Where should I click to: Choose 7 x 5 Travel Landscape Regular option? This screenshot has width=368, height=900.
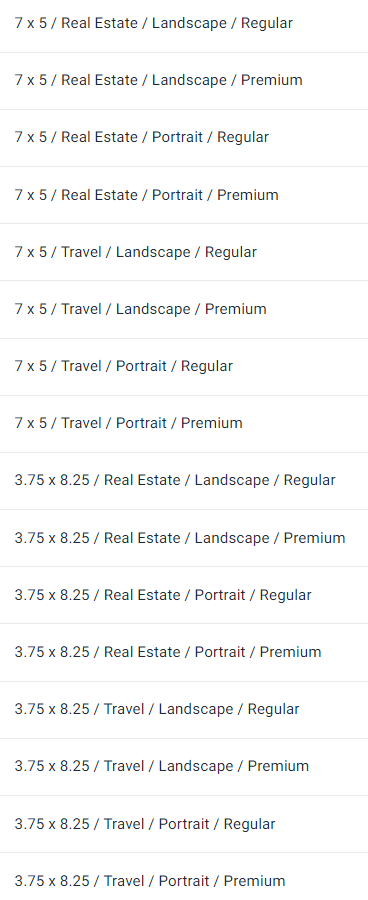coord(184,252)
